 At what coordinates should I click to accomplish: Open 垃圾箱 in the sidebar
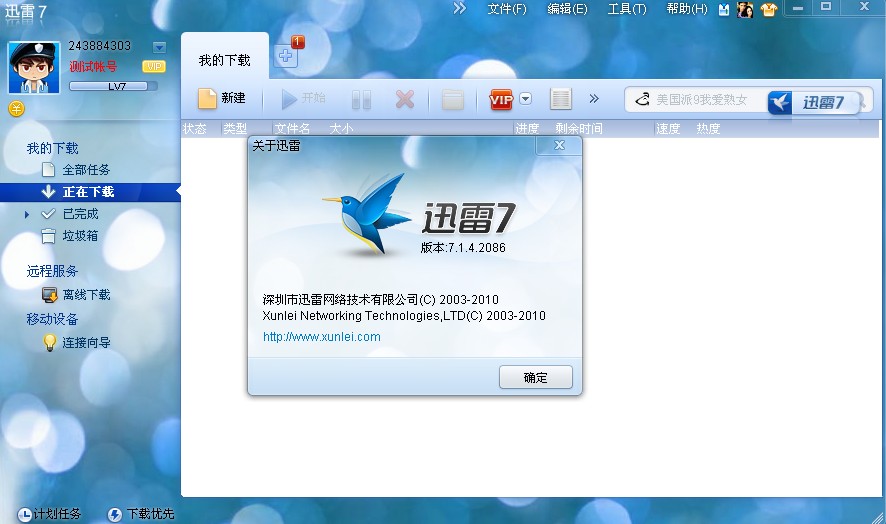point(80,236)
